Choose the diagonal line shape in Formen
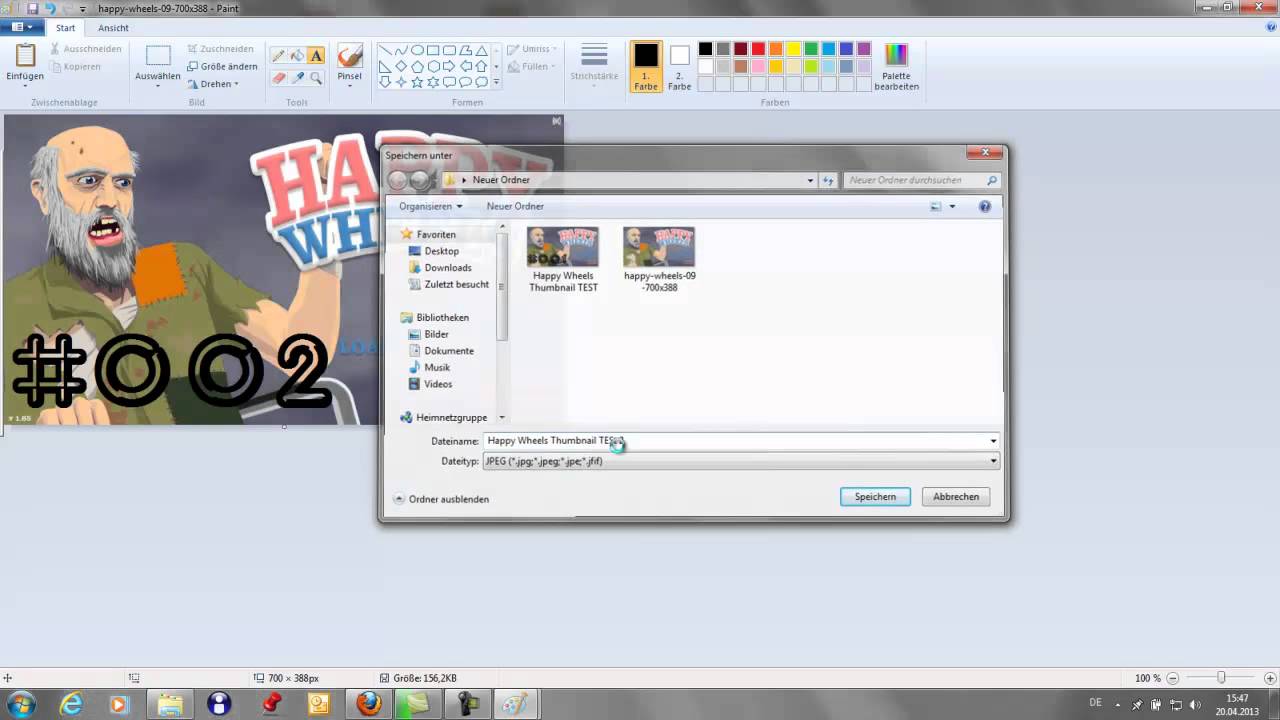The width and height of the screenshot is (1280, 720). 385,50
